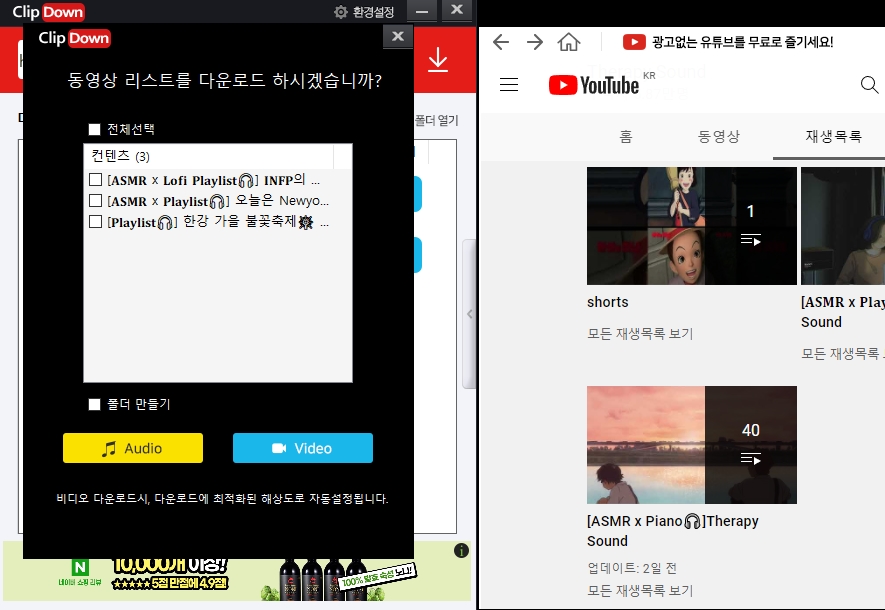Click the 업데이트: 2일 전 text
This screenshot has height=610, width=885.
tap(632, 568)
